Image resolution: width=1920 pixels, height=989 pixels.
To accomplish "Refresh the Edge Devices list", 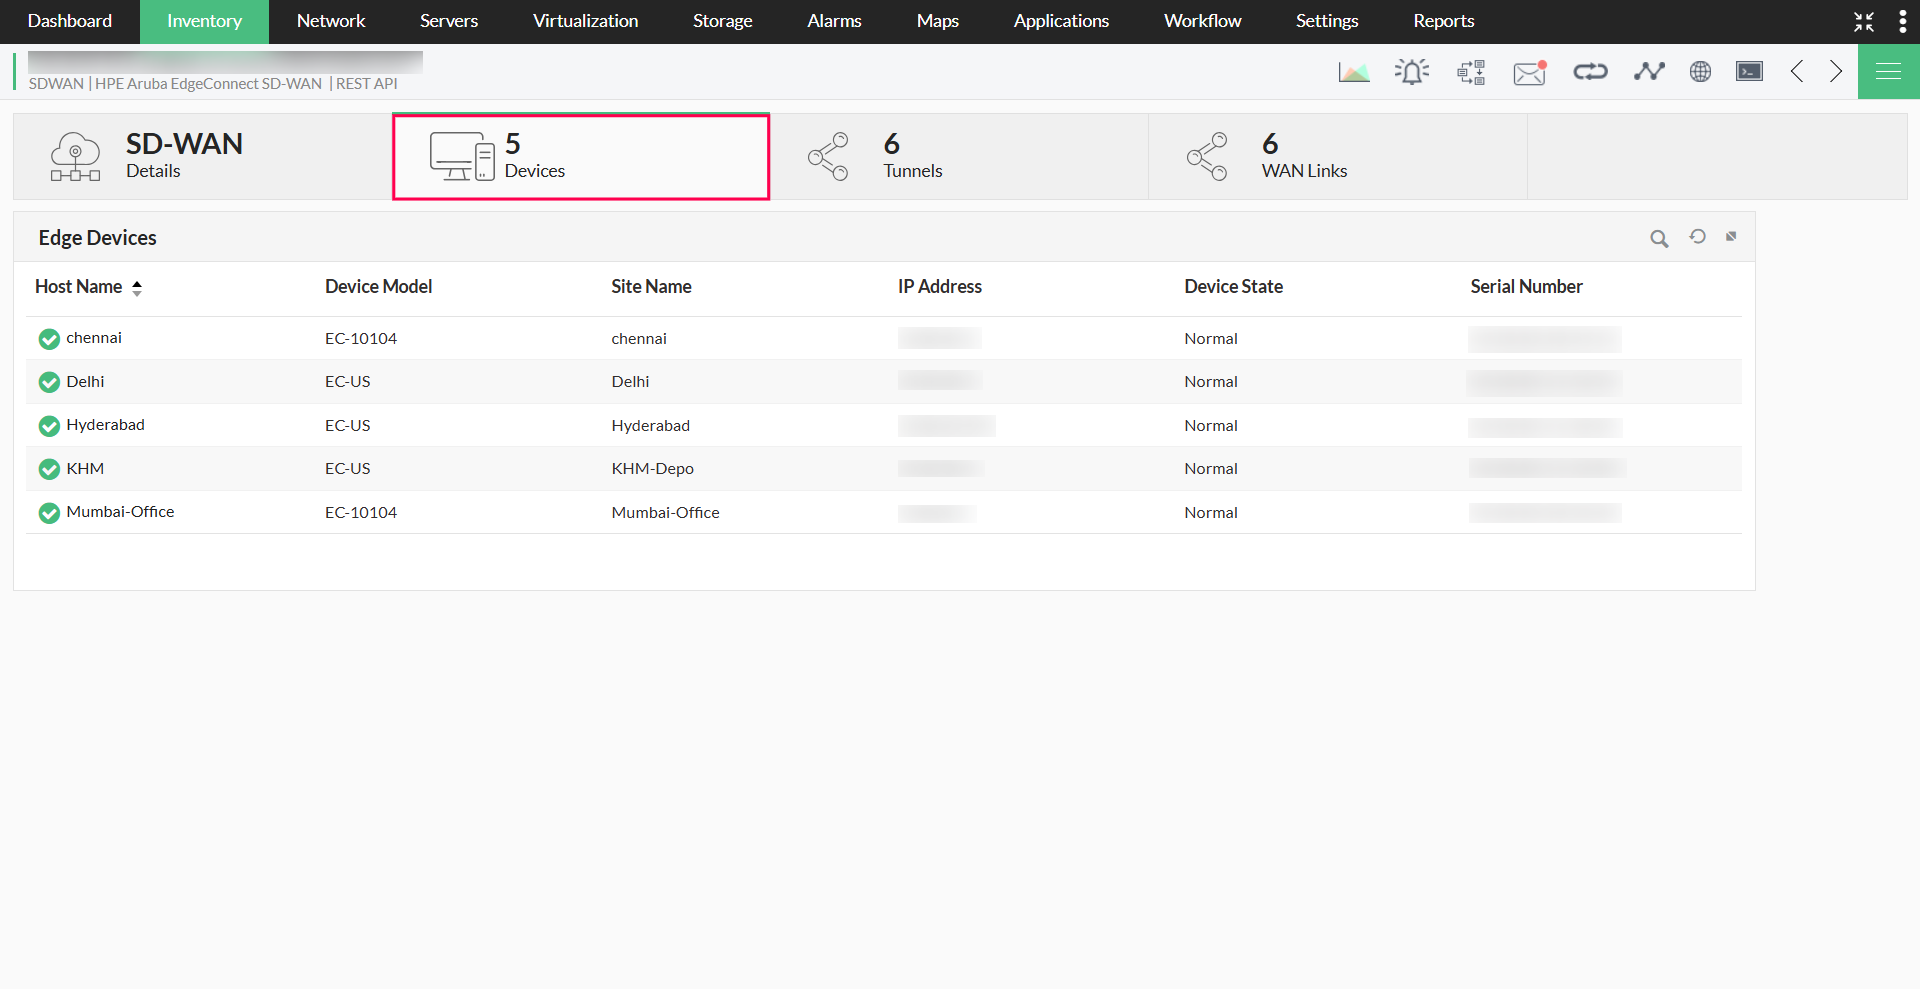I will [1697, 238].
